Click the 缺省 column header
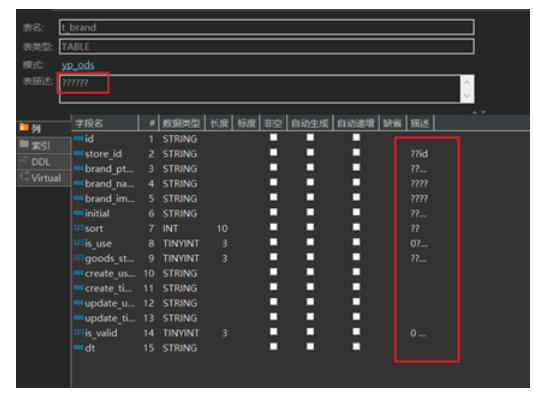The width and height of the screenshot is (533, 395). 393,123
